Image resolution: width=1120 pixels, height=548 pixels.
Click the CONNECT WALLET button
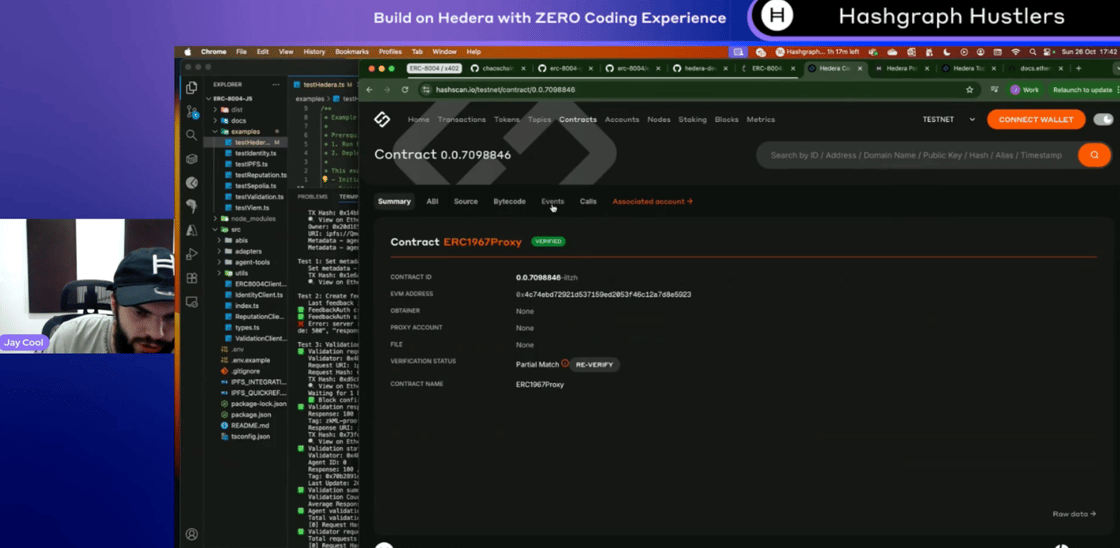[x=1036, y=119]
